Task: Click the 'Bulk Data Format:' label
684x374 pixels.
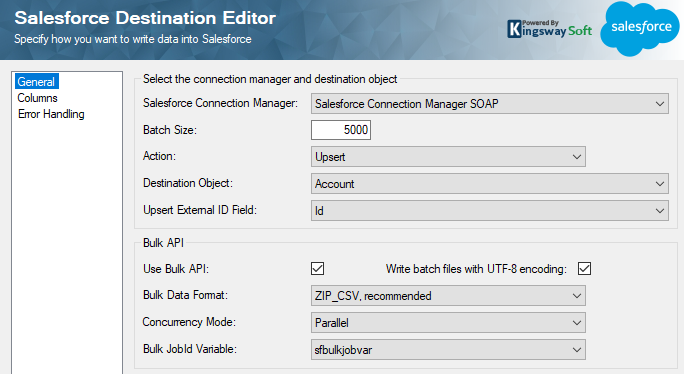Action: [185, 295]
